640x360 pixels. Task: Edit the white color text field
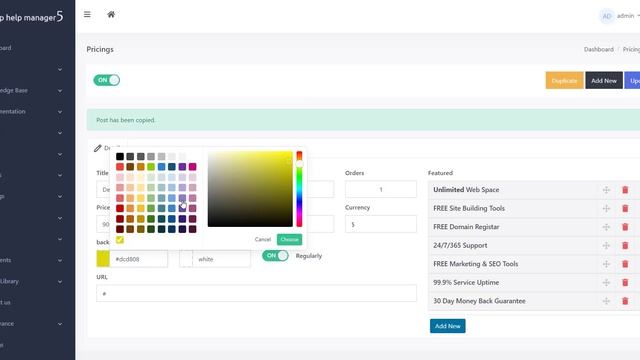(x=222, y=259)
